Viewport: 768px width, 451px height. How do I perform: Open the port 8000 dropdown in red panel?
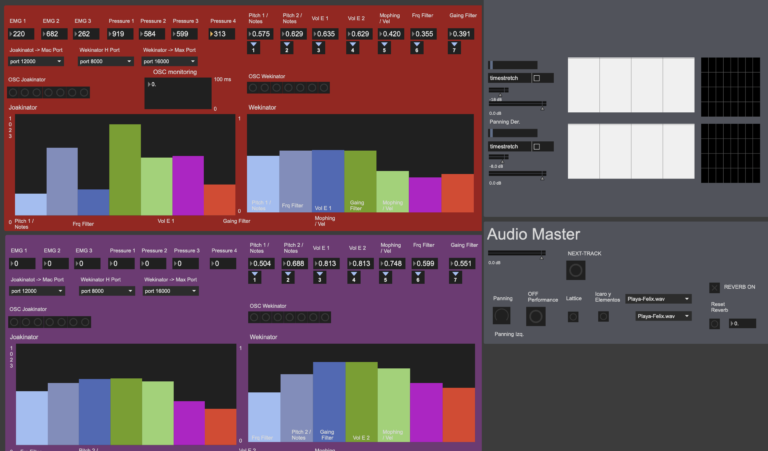[x=106, y=61]
